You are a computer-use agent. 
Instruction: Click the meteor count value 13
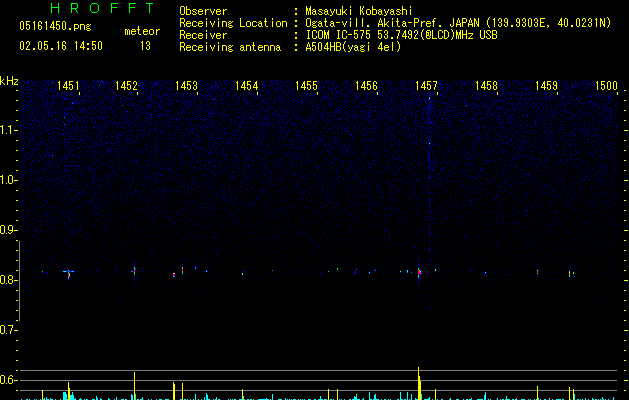145,46
